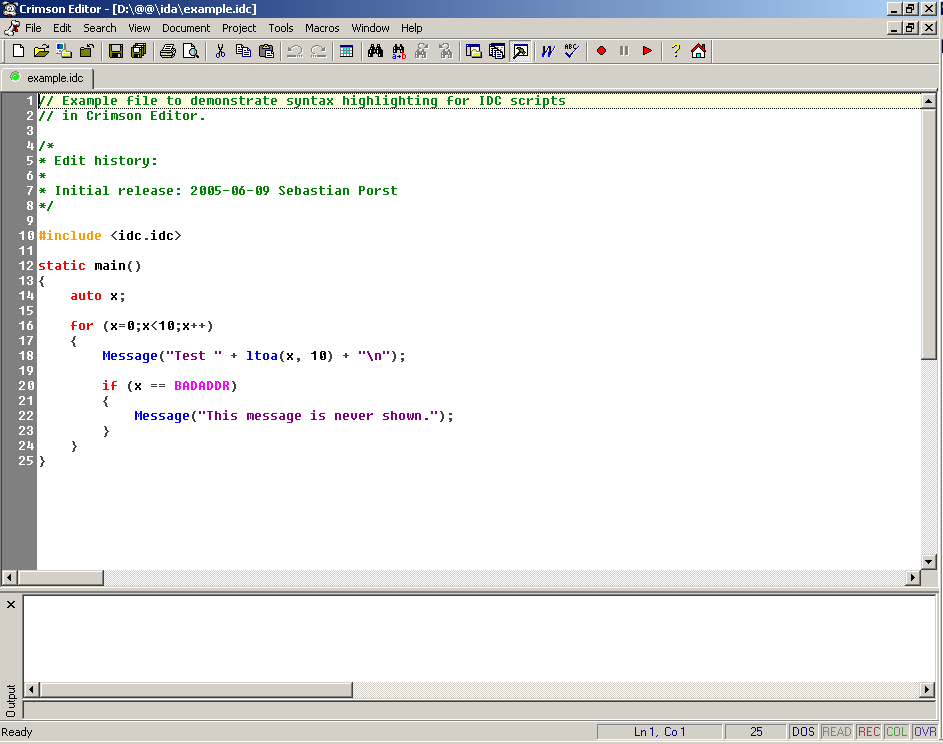Start macro recording with red dot
This screenshot has width=943, height=744.
tap(601, 51)
